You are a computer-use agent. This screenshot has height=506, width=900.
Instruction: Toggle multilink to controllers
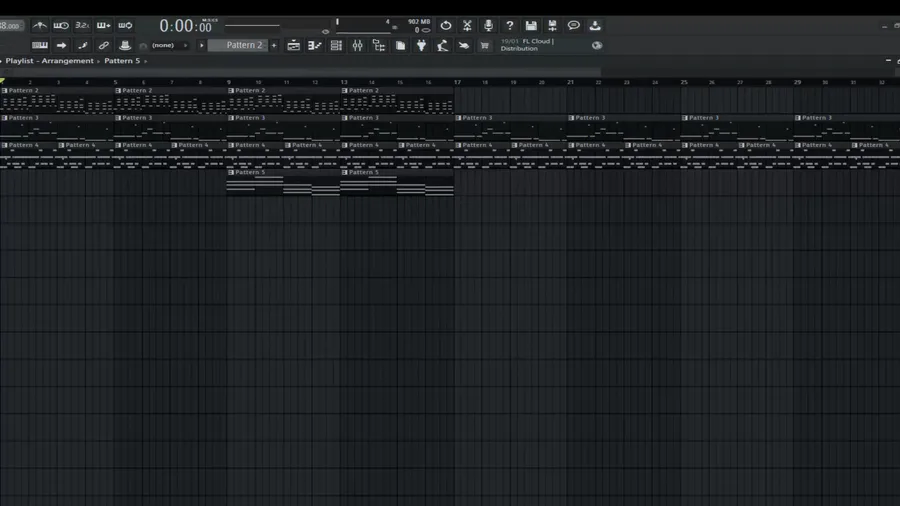pos(103,45)
